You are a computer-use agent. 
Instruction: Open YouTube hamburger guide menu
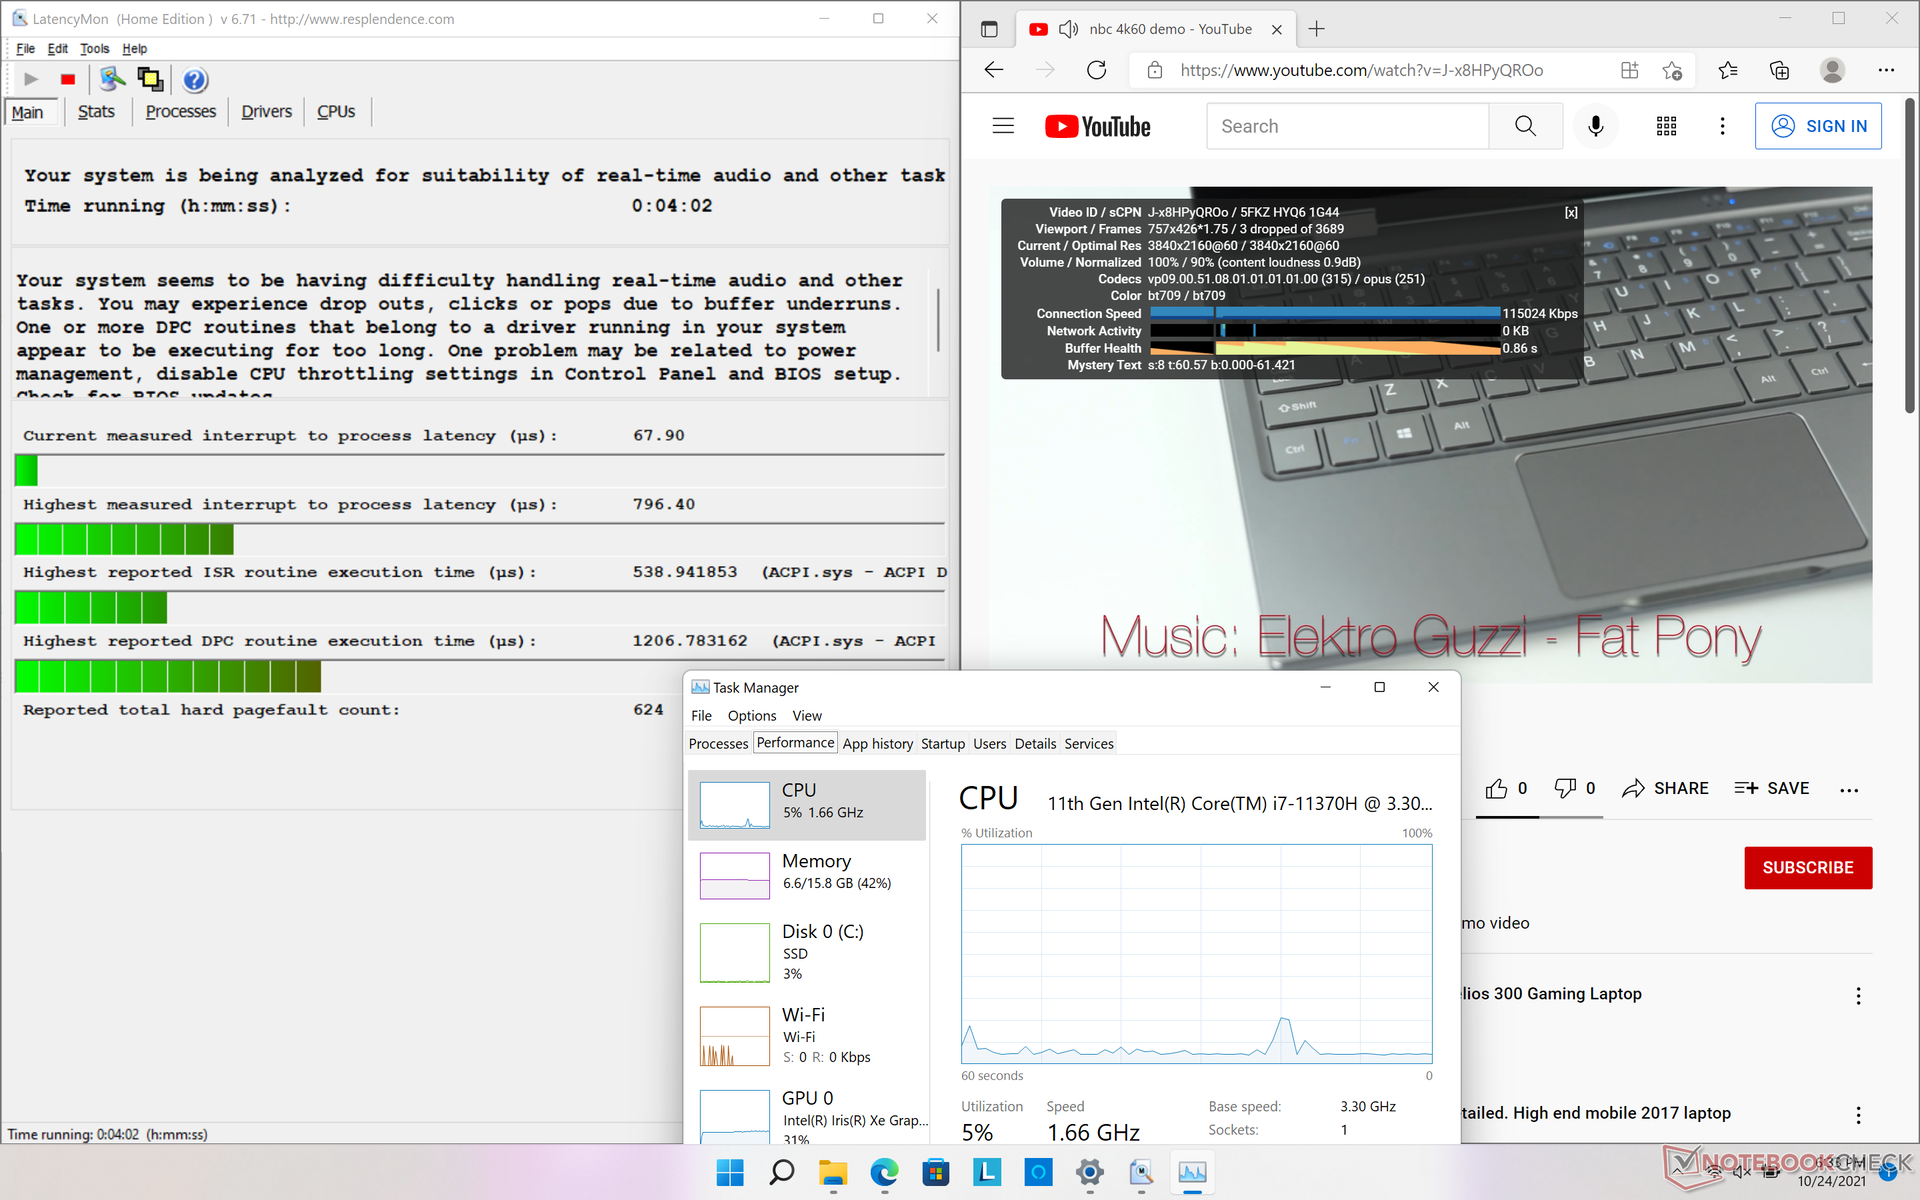pos(1003,126)
